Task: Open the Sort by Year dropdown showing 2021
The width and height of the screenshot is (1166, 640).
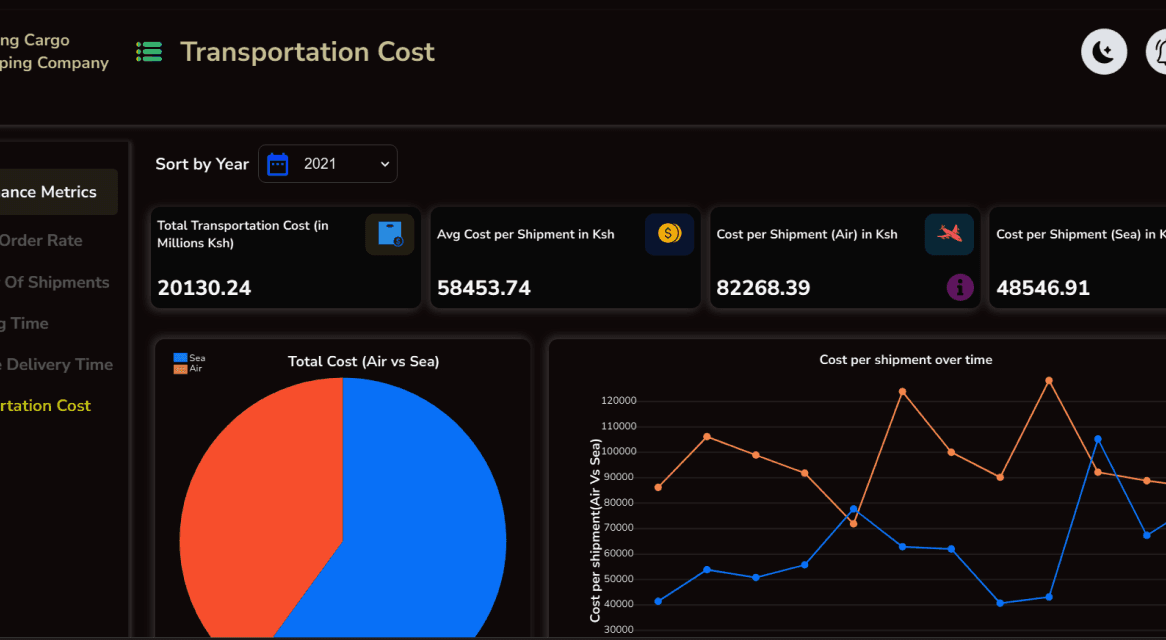Action: point(328,164)
